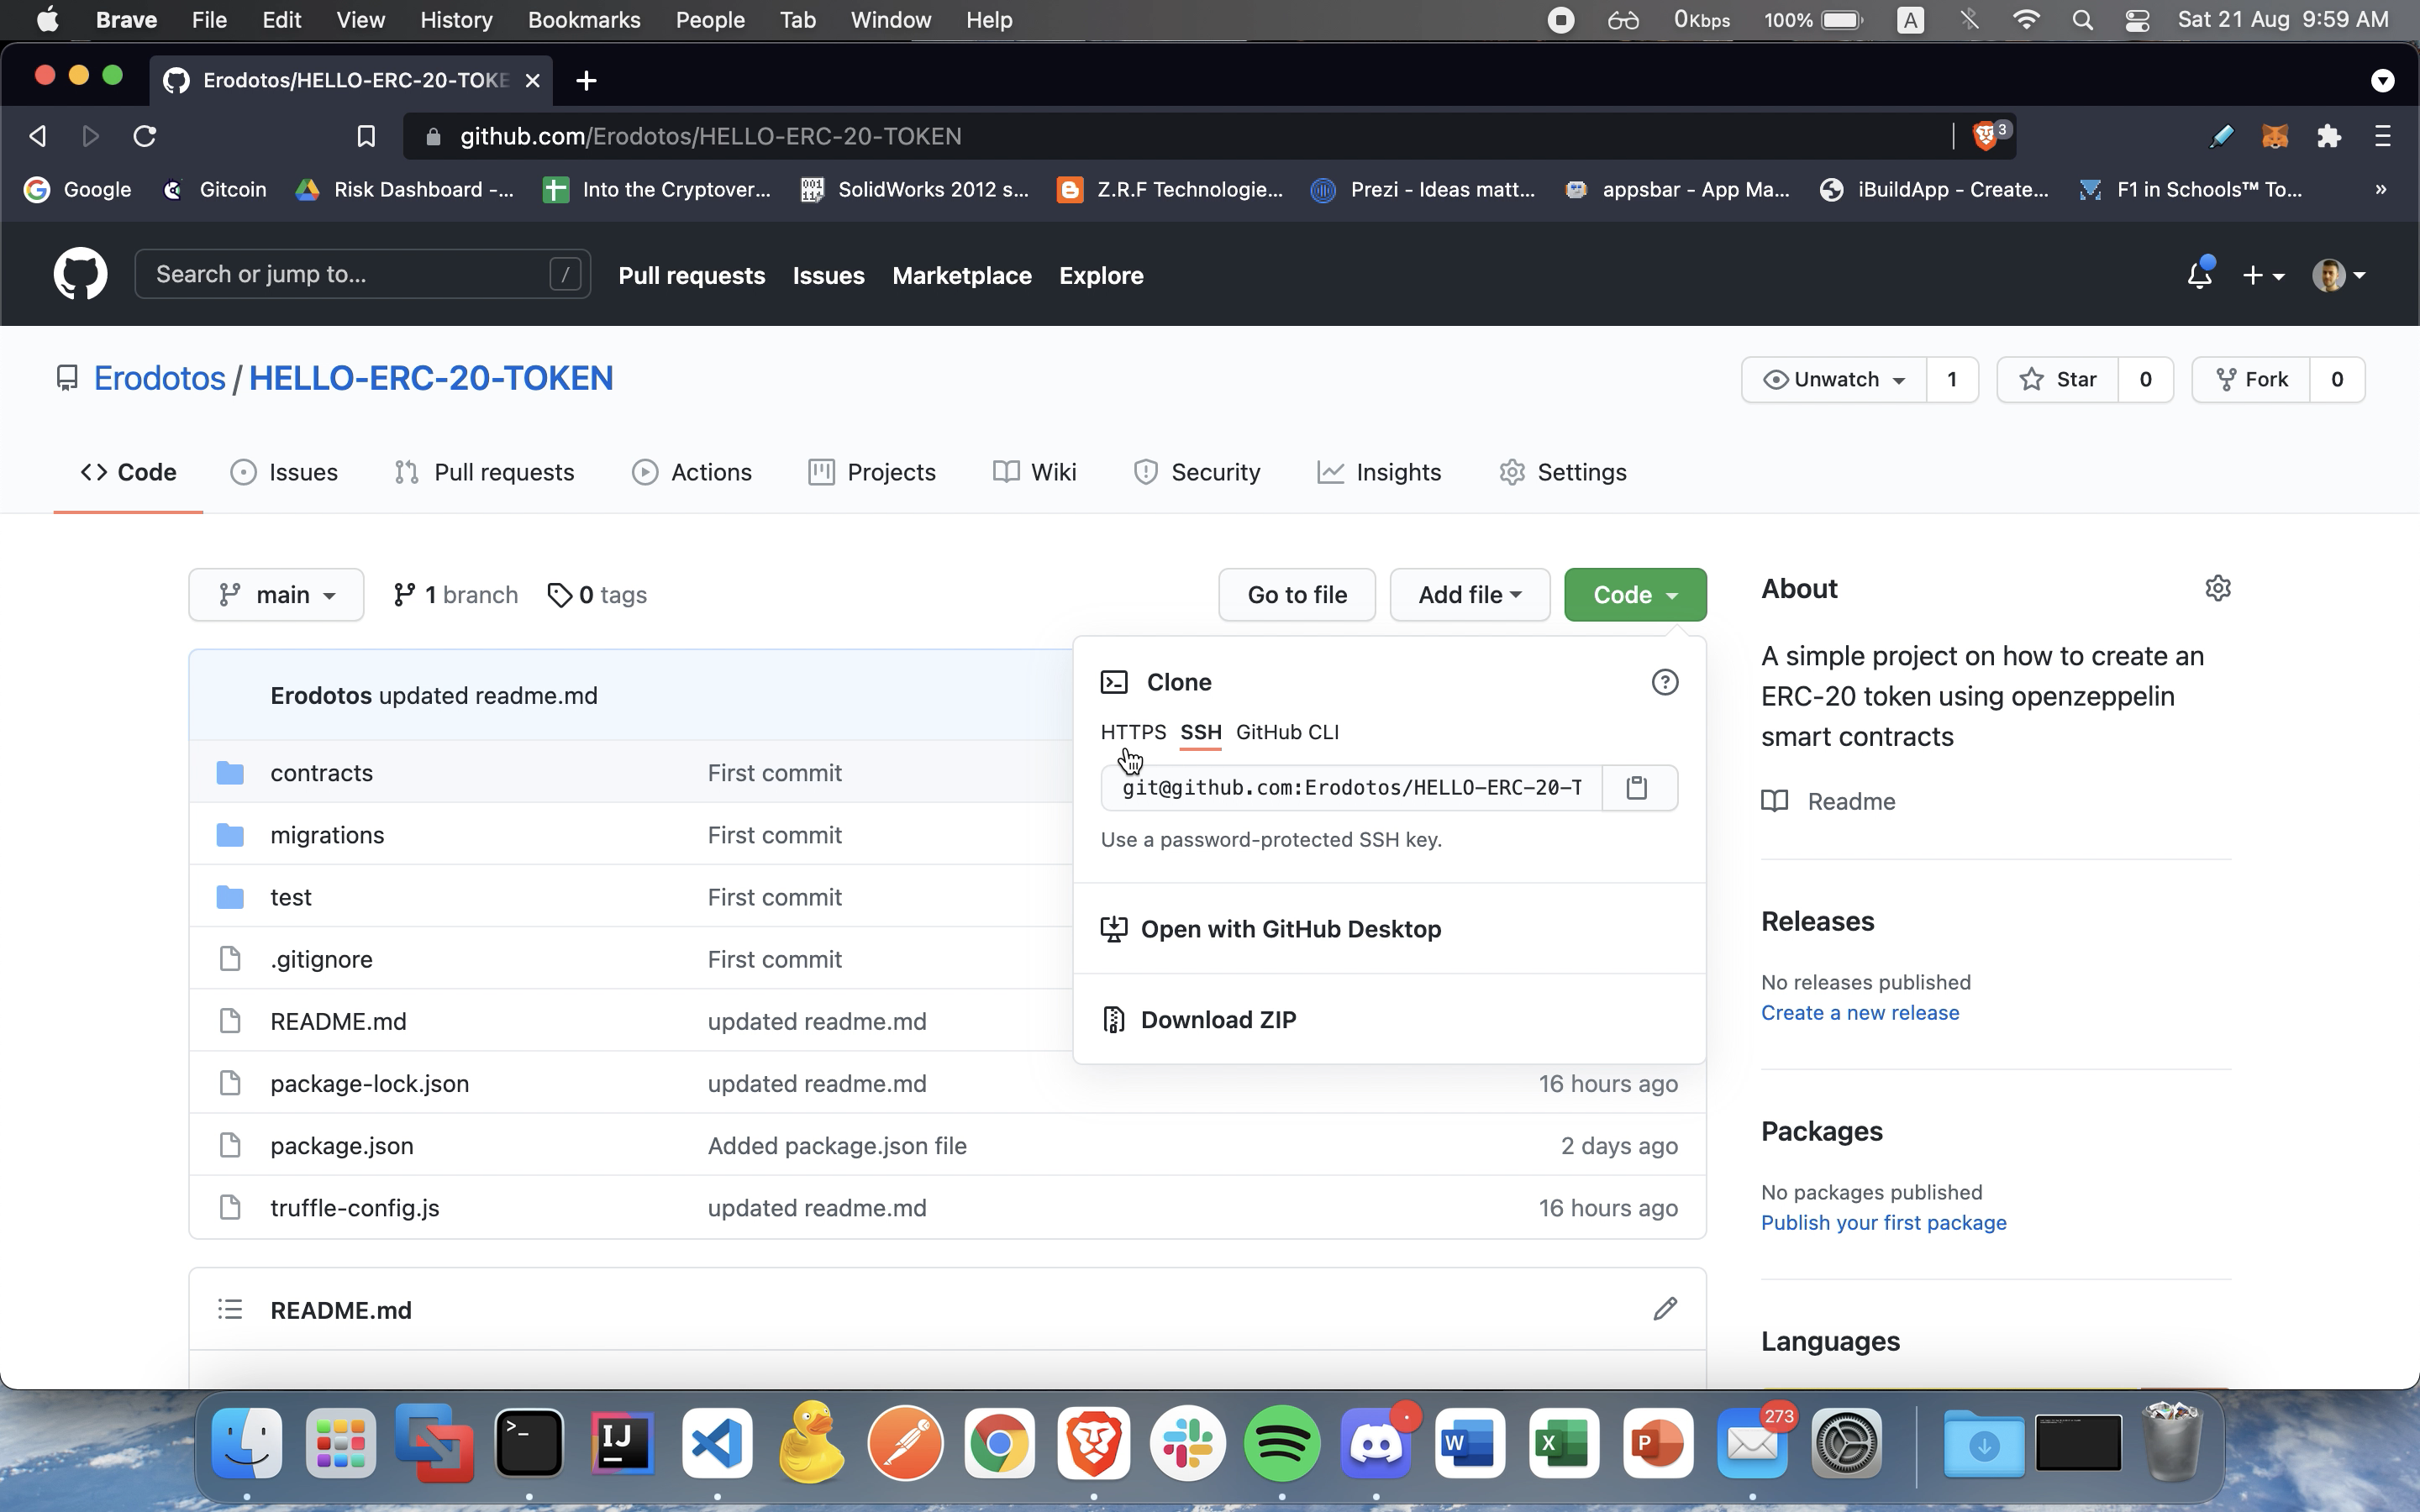Viewport: 2420px width, 1512px height.
Task: Click the question mark help icon
Action: 1665,681
